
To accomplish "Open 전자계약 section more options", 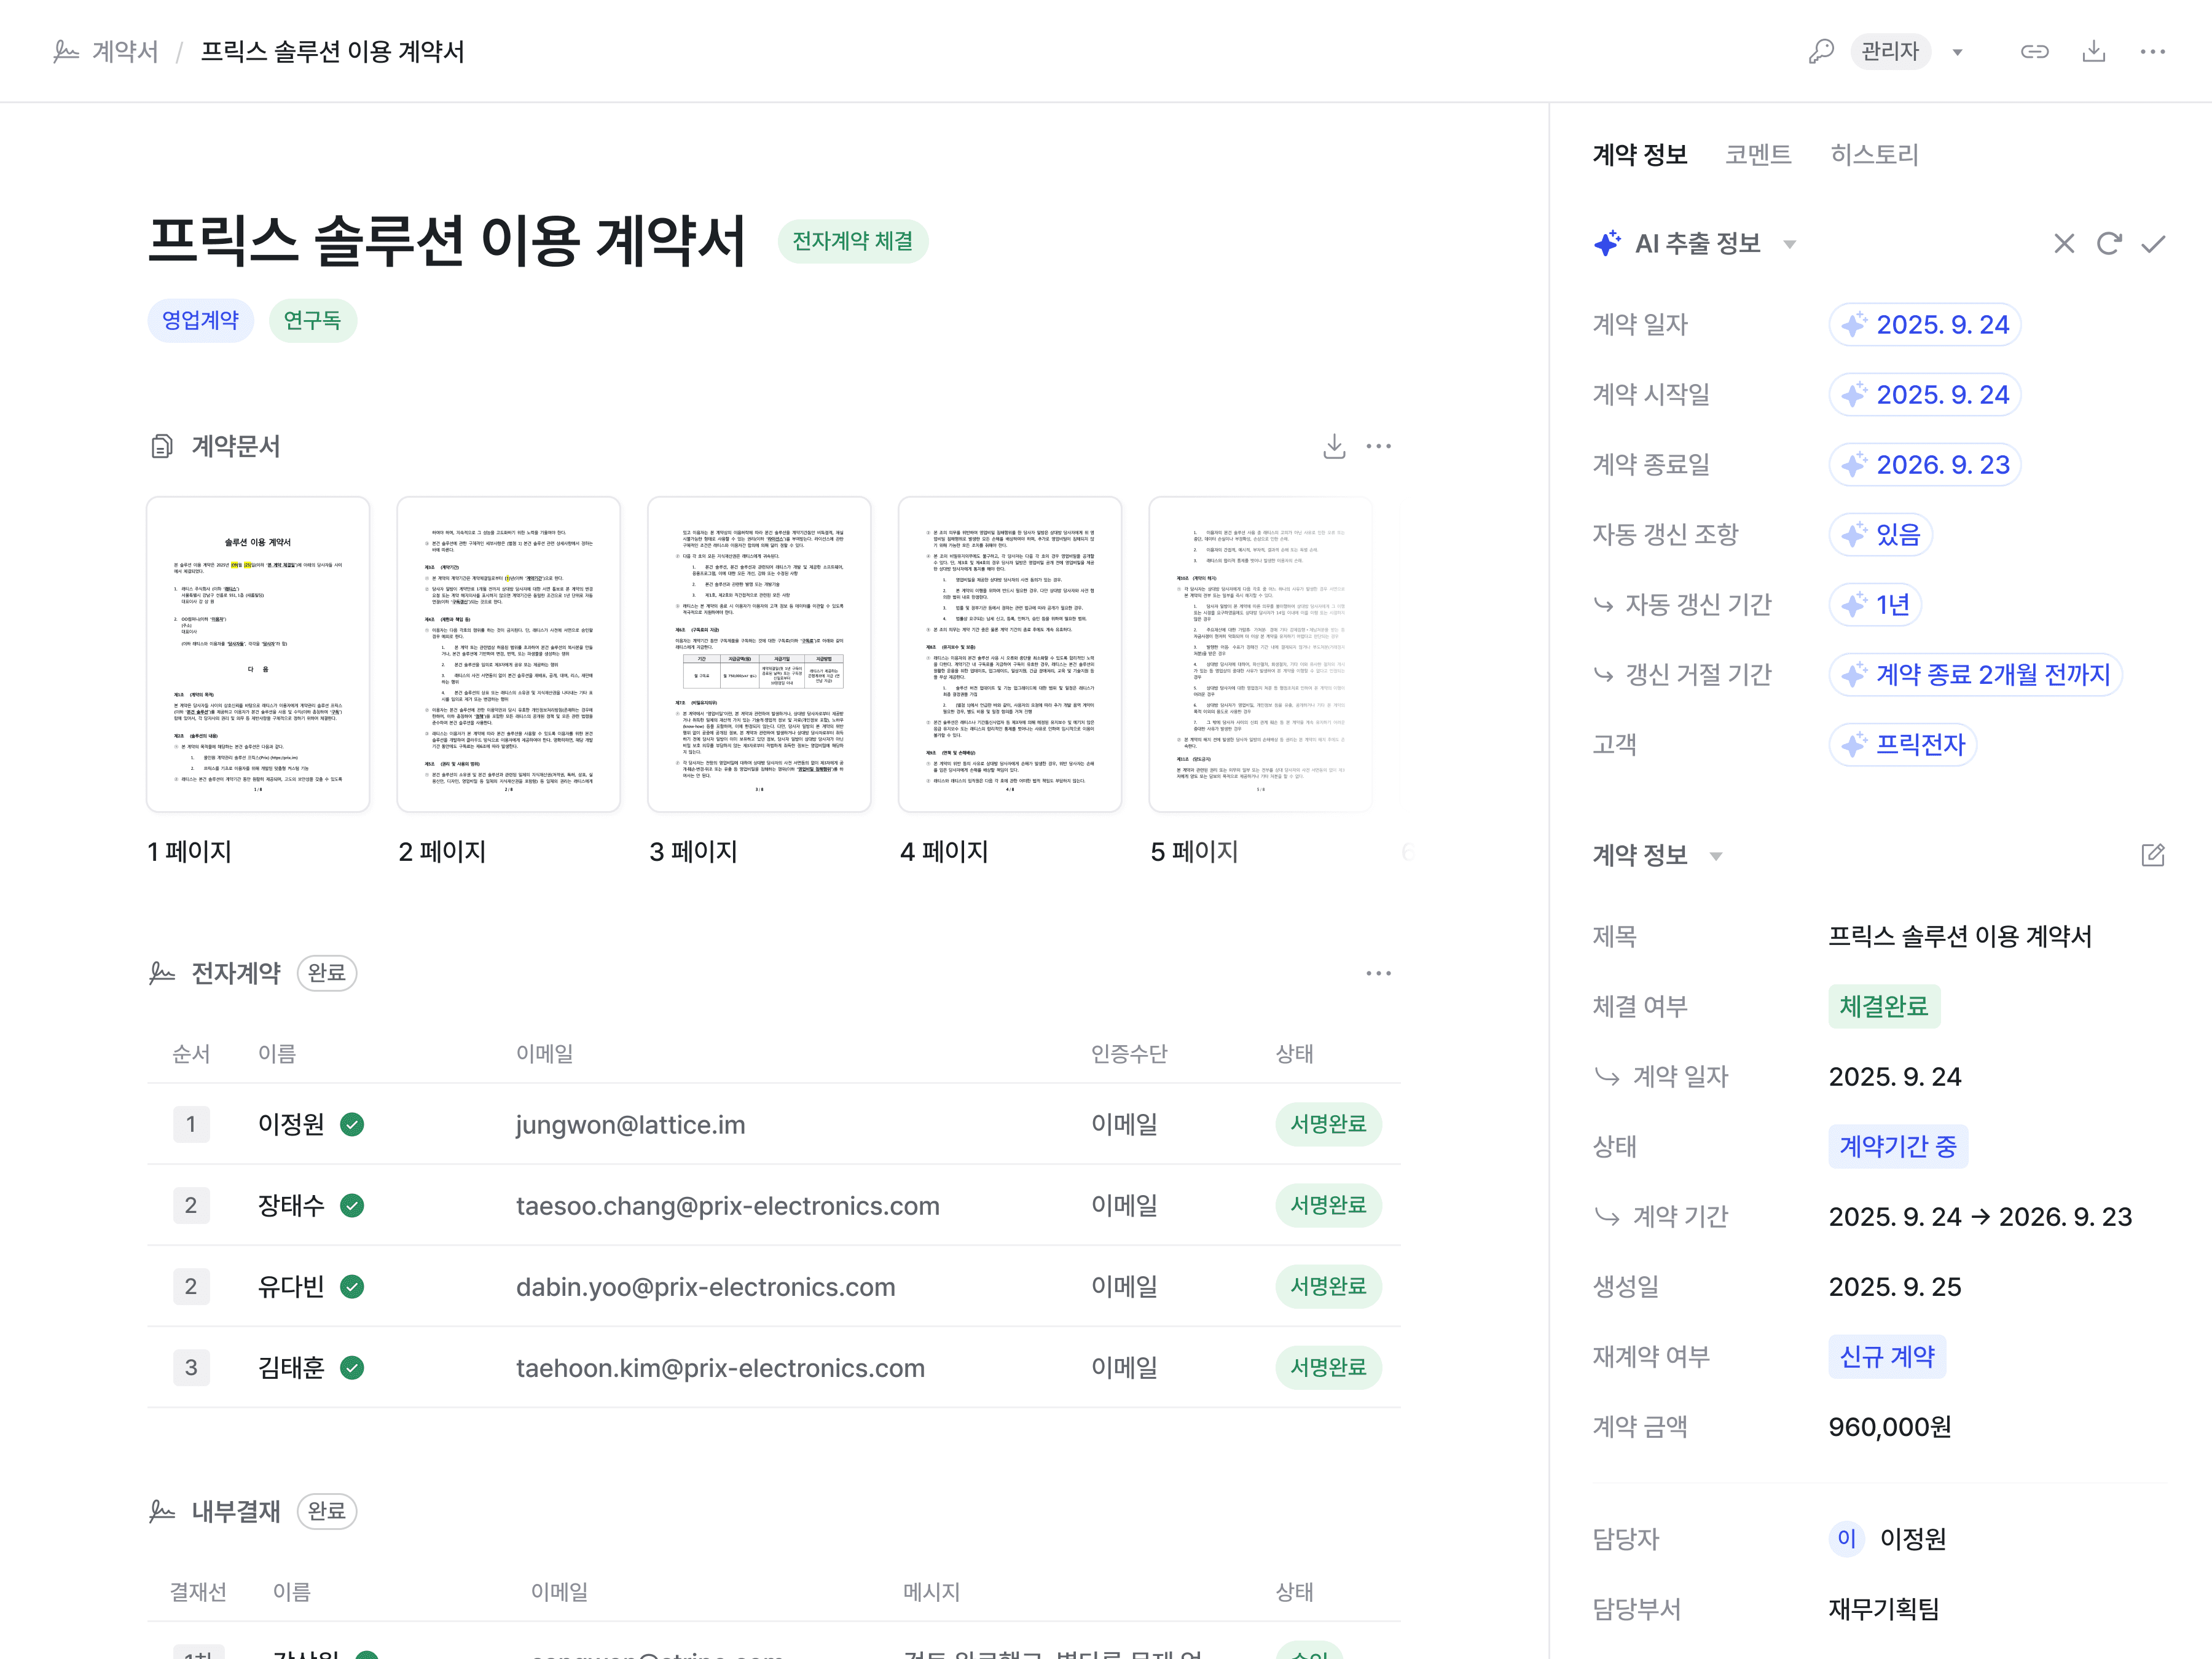I will pyautogui.click(x=1378, y=973).
